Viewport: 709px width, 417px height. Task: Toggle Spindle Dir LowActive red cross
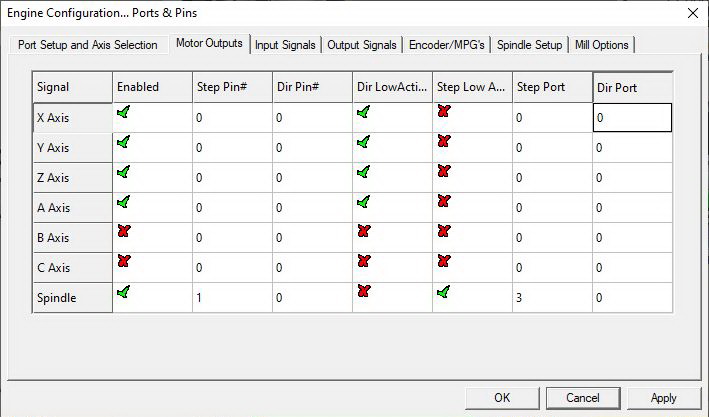click(x=364, y=292)
